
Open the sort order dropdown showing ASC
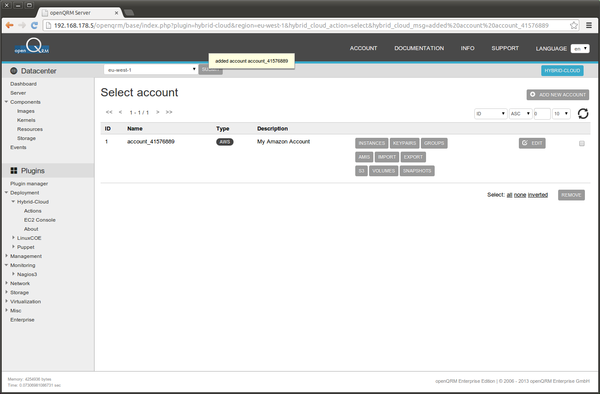[520, 114]
